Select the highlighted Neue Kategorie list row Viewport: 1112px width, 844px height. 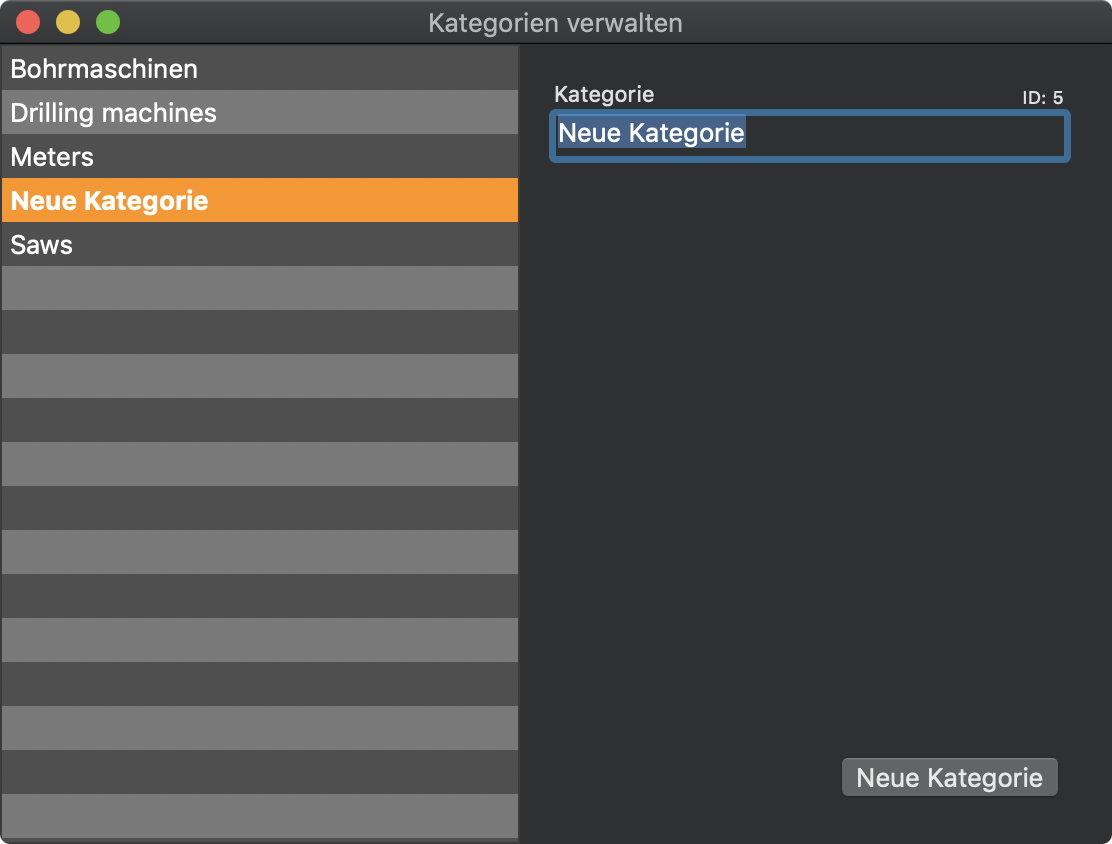260,200
